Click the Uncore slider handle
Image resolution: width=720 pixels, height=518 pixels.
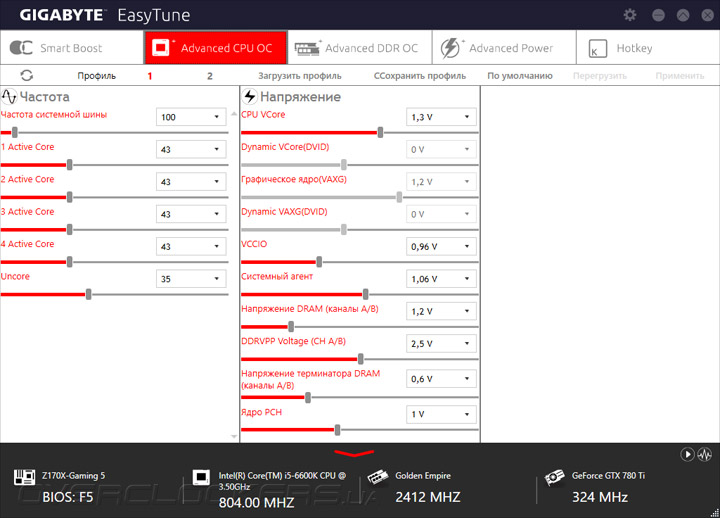pyautogui.click(x=88, y=294)
